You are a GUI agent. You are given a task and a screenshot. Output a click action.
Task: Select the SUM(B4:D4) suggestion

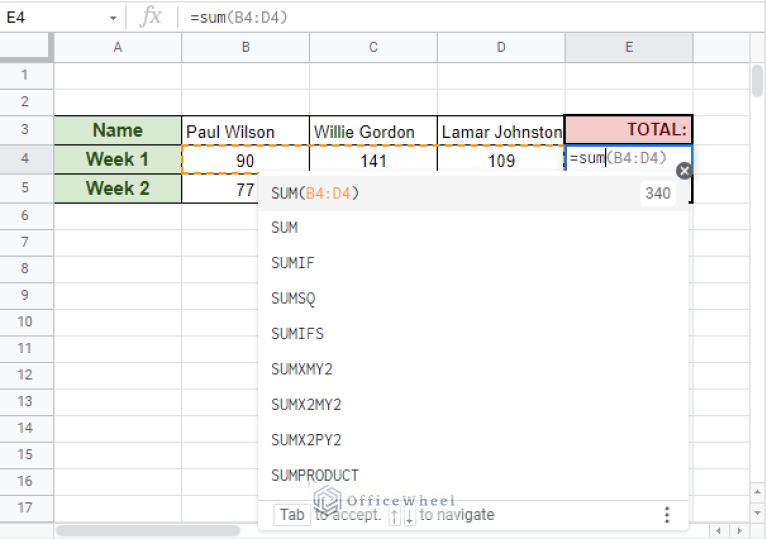pyautogui.click(x=315, y=193)
